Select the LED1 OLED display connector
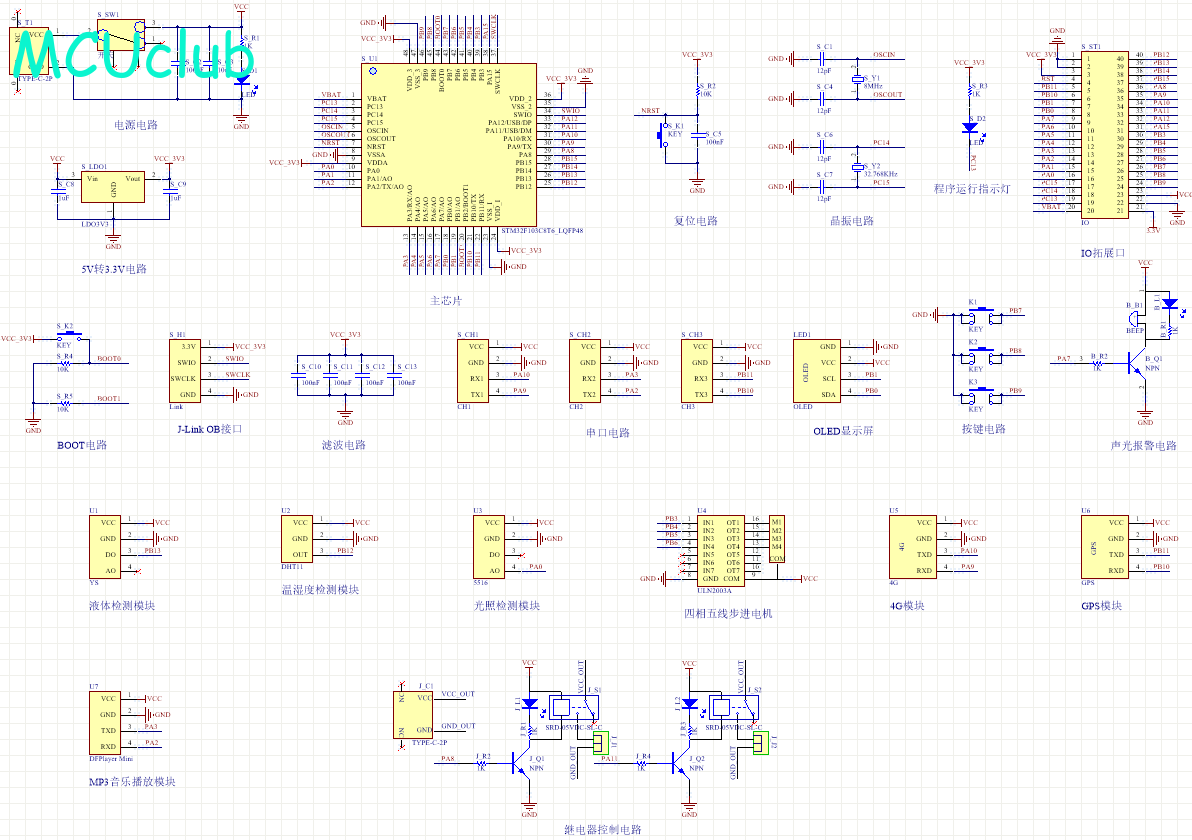Viewport: 1192px width, 840px height. tap(816, 370)
